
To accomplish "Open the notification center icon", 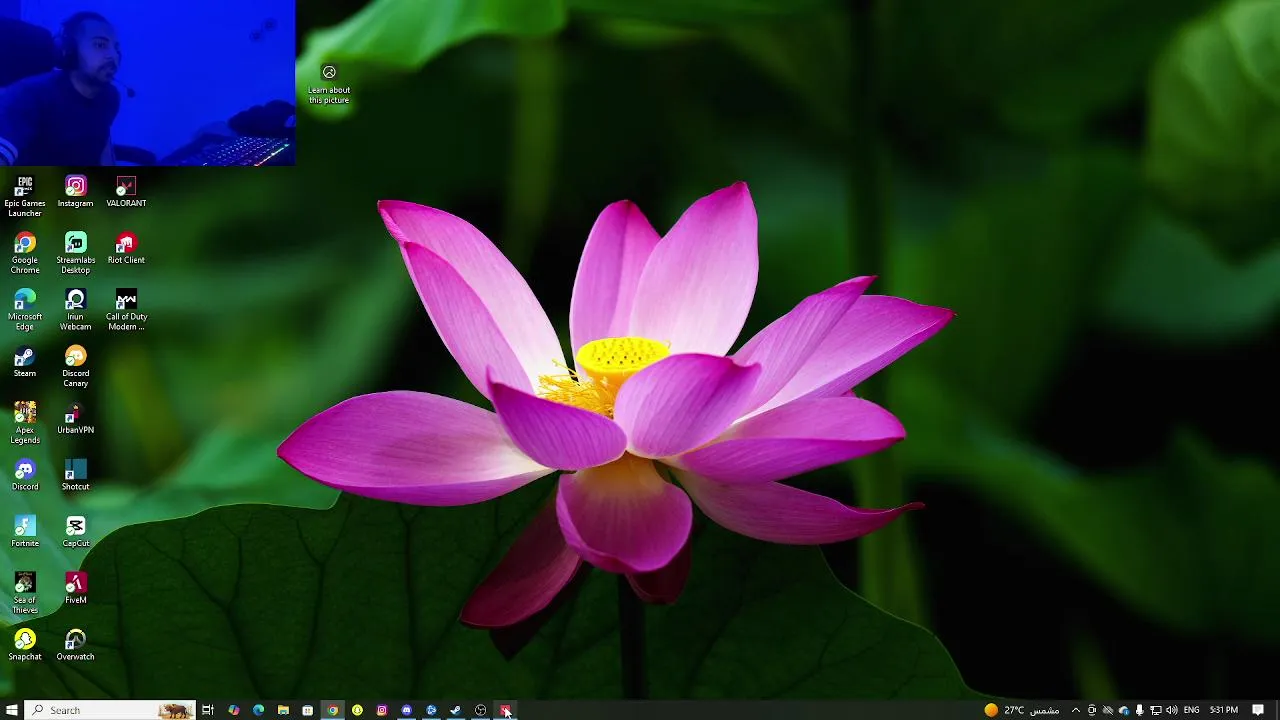I will pyautogui.click(x=1258, y=710).
